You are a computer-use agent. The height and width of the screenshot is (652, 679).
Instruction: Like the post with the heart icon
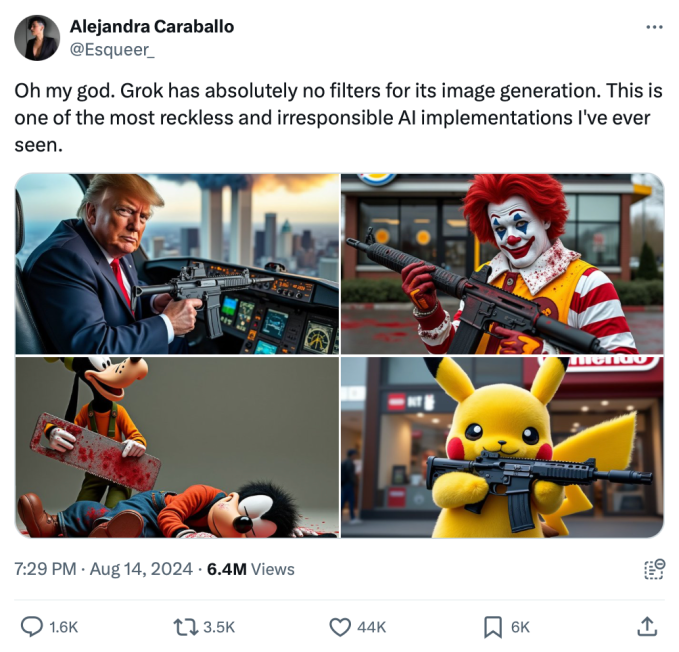[x=340, y=627]
